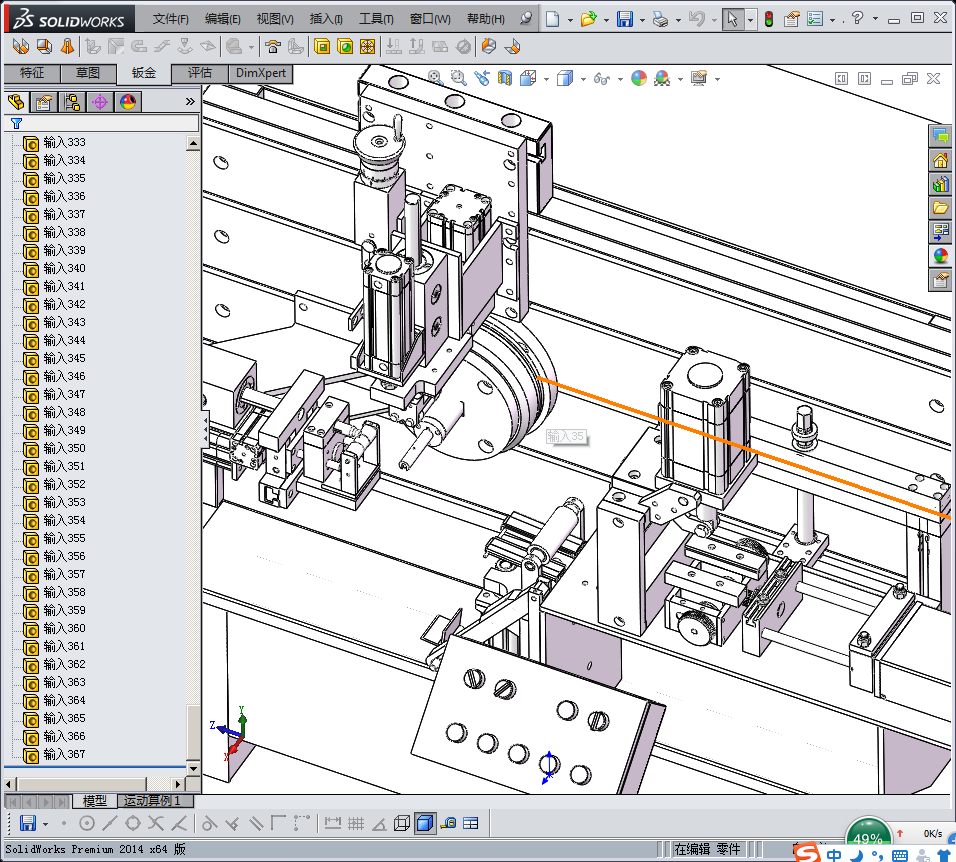Viewport: 956px width, 862px height.
Task: Click the Print icon in top toolbar
Action: pyautogui.click(x=659, y=19)
